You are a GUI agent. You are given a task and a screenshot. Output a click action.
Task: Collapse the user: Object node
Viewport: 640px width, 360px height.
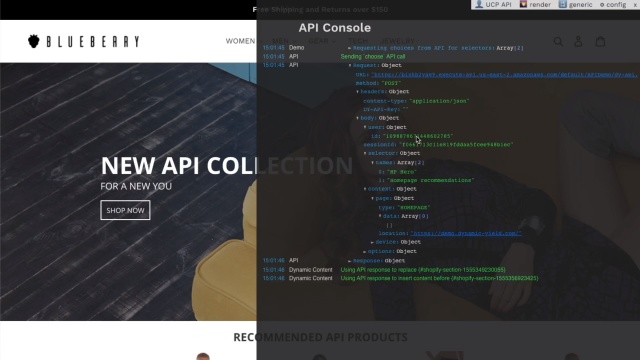point(365,127)
